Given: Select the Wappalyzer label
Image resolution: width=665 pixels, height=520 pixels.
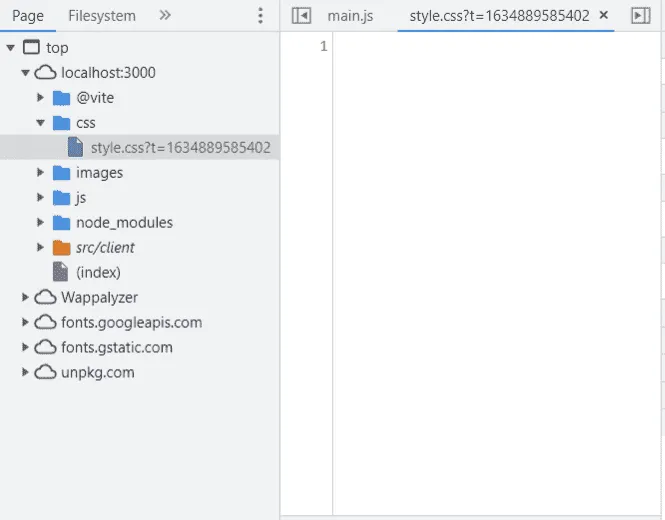Looking at the screenshot, I should click(99, 298).
